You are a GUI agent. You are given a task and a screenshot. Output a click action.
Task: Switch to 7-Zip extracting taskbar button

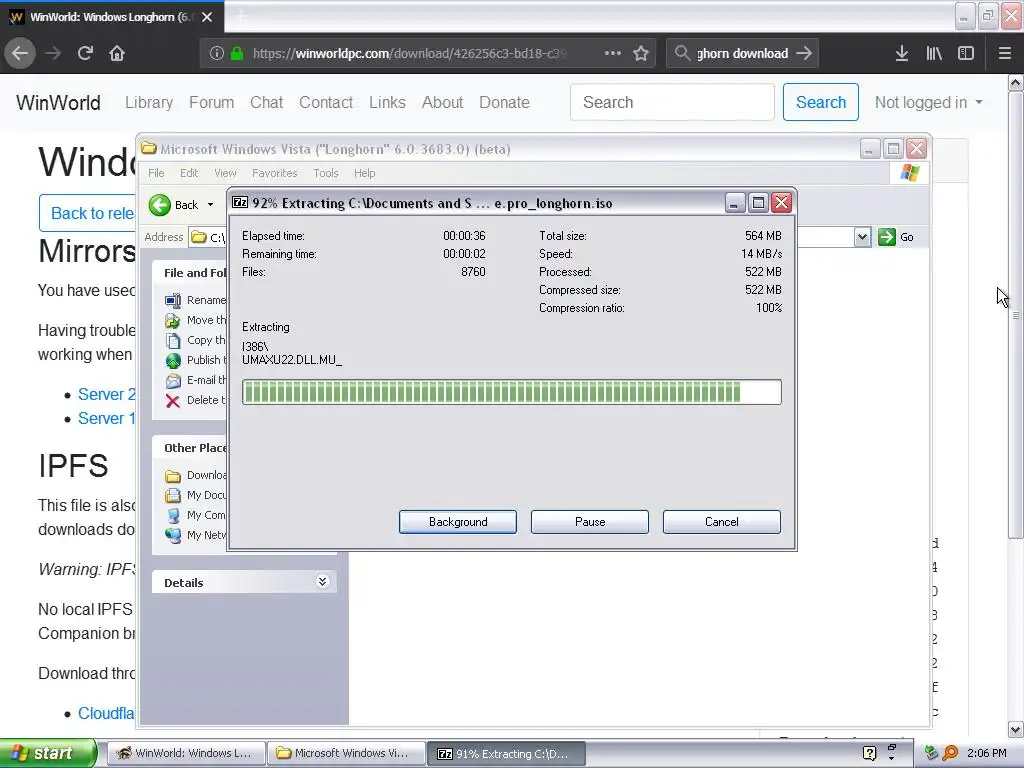[x=506, y=753]
